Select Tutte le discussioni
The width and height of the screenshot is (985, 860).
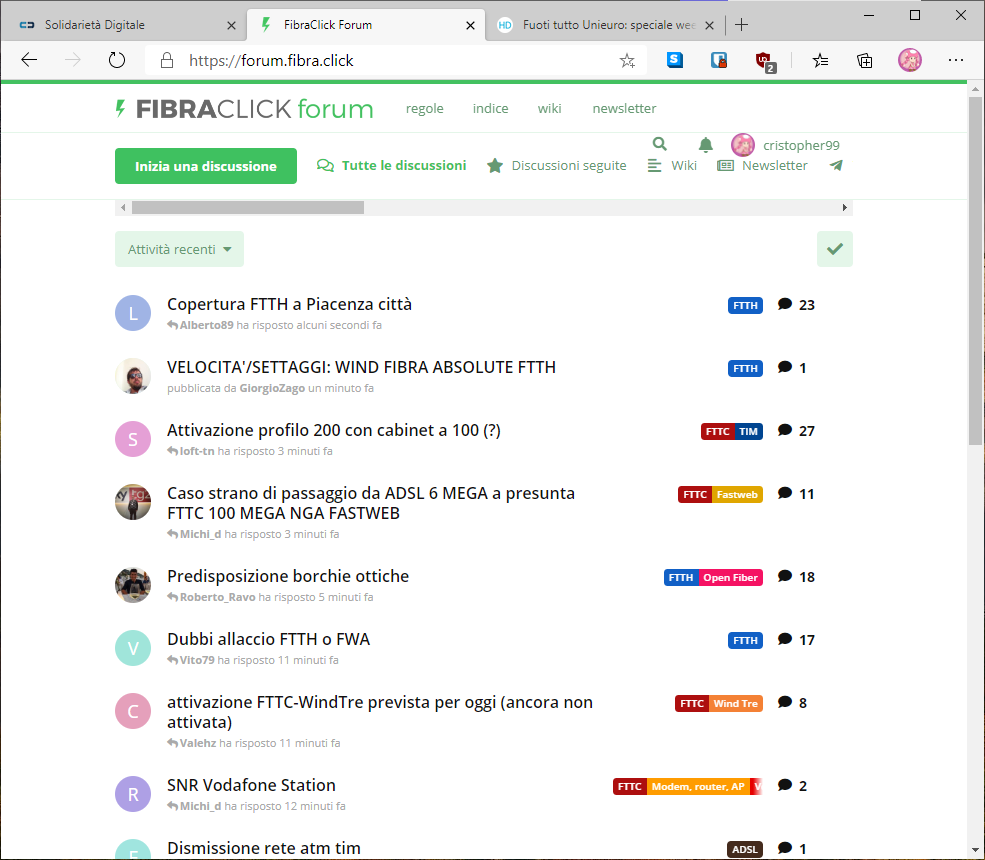pyautogui.click(x=391, y=165)
